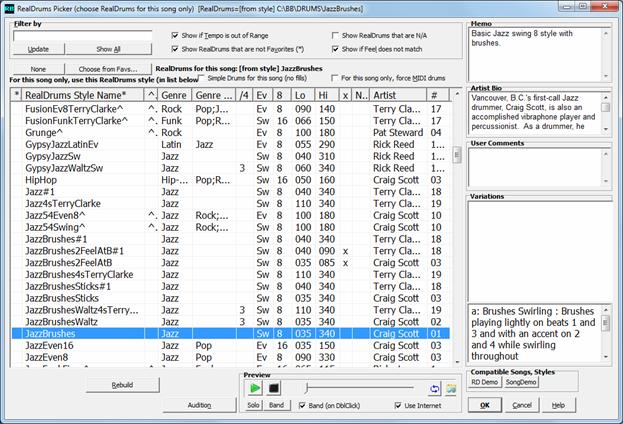This screenshot has width=623, height=424.
Task: Open Choose from Favs
Action: (x=108, y=69)
